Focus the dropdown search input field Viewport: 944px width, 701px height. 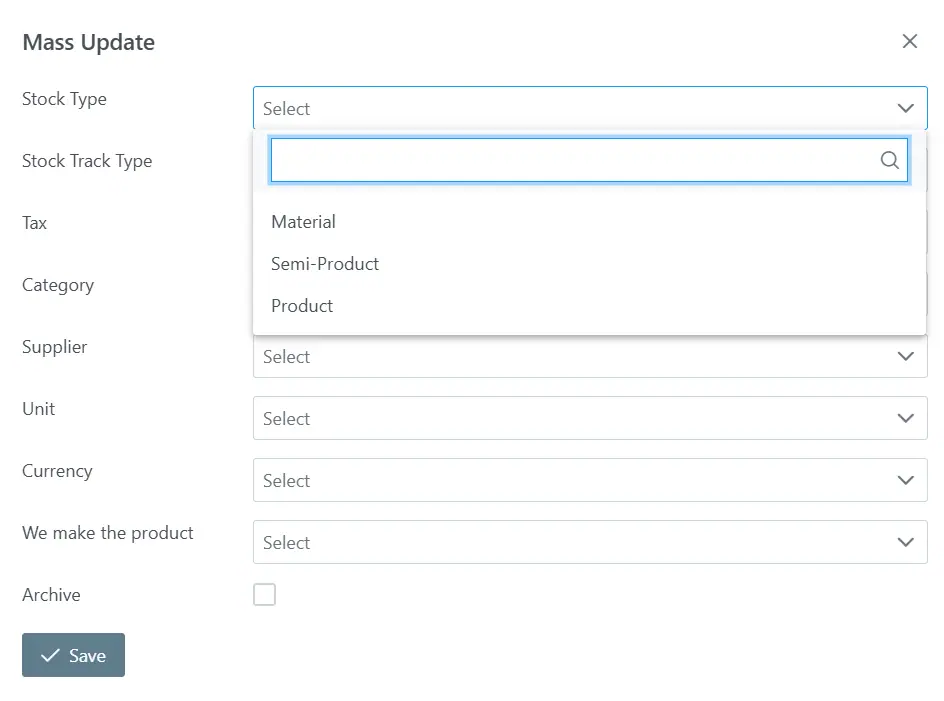click(589, 160)
